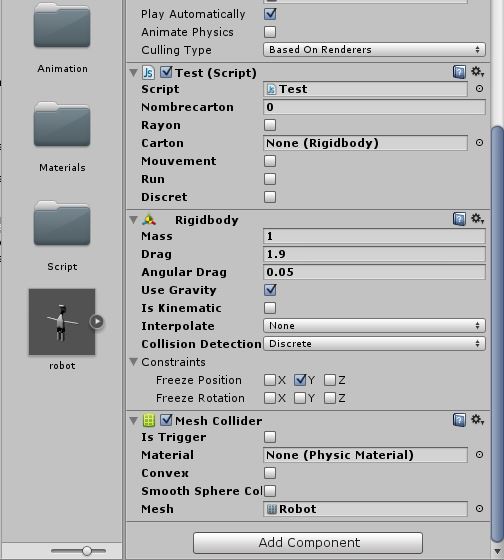Open the Script folder
Image resolution: width=504 pixels, height=560 pixels.
tap(62, 223)
